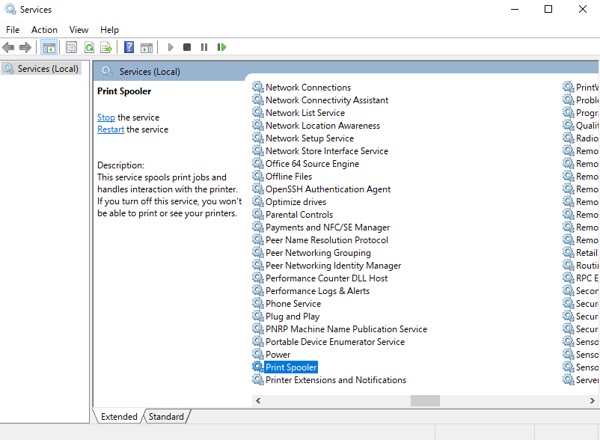The image size is (600, 440).
Task: Select Portable Device Enumerator Service
Action: [335, 341]
